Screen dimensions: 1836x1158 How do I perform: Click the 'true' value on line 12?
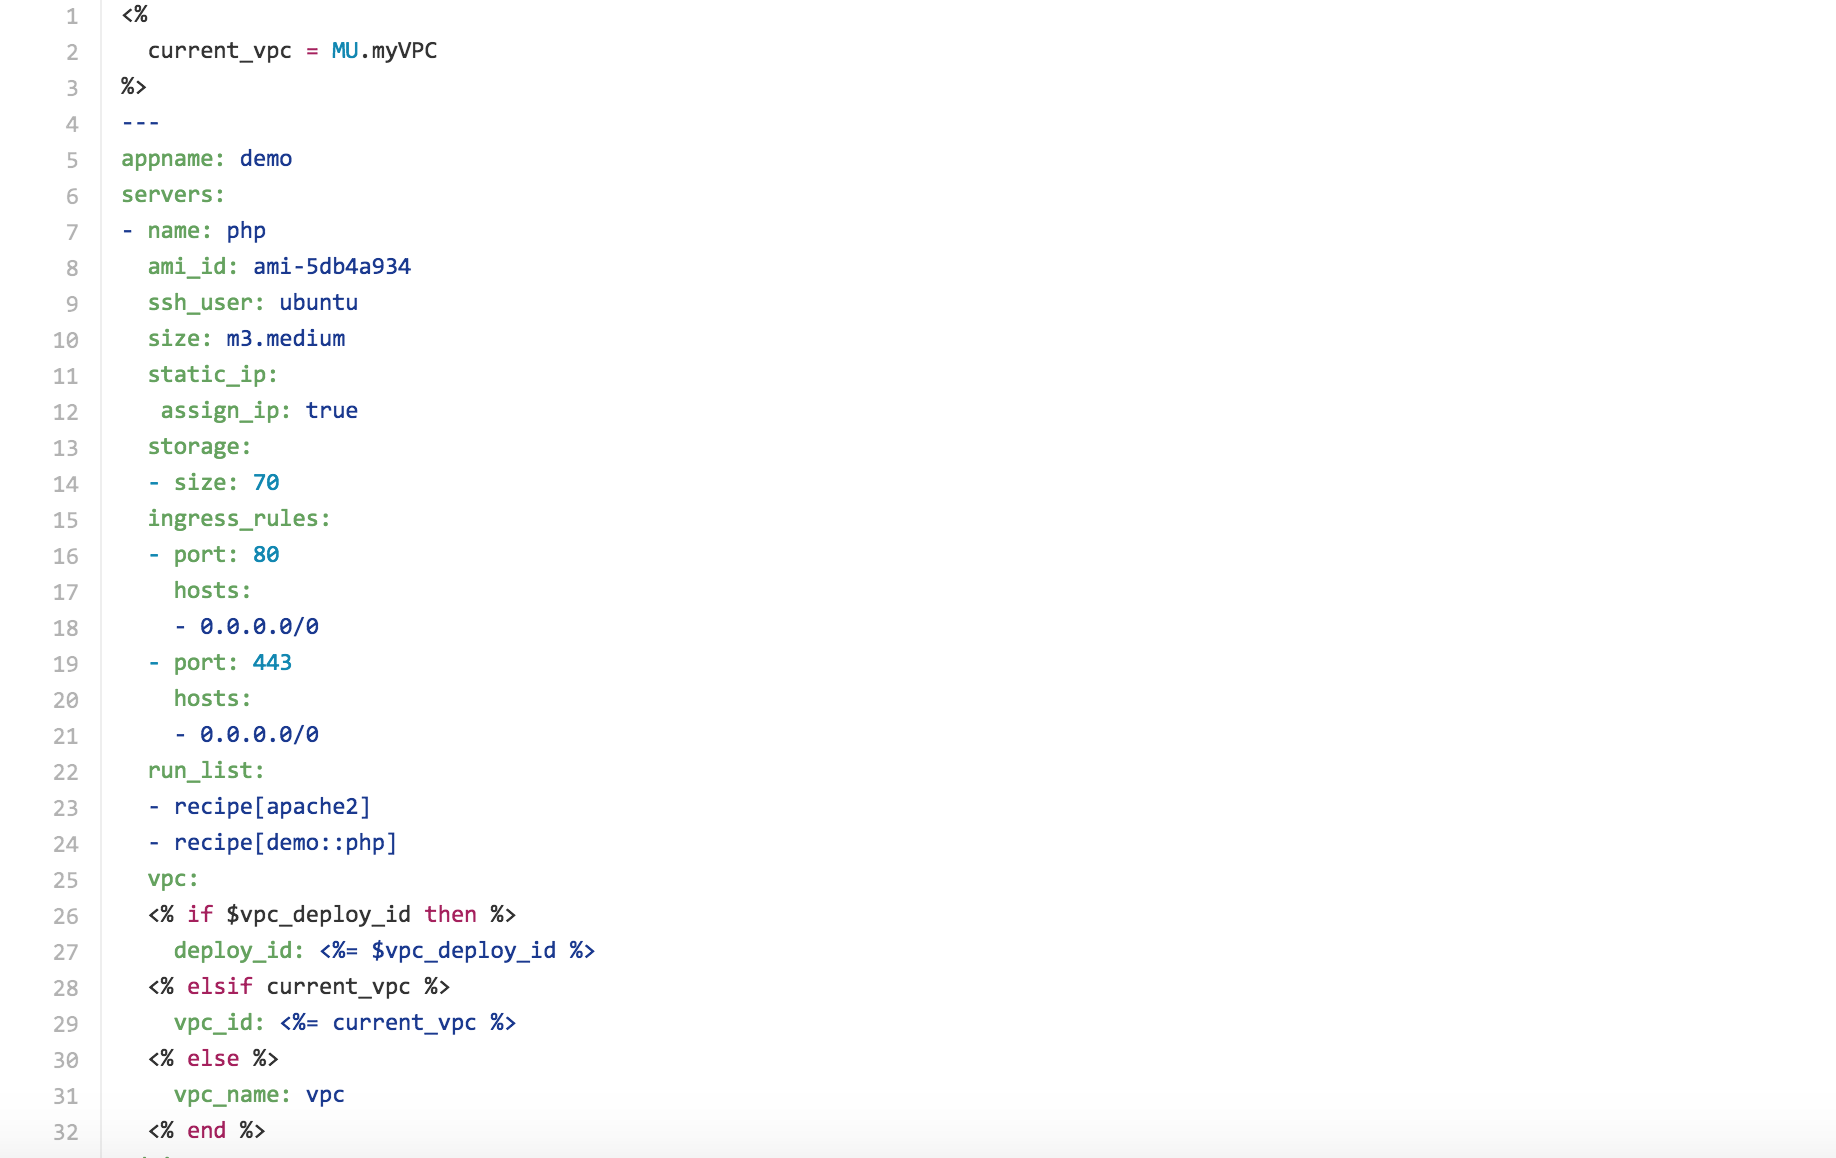(x=332, y=411)
